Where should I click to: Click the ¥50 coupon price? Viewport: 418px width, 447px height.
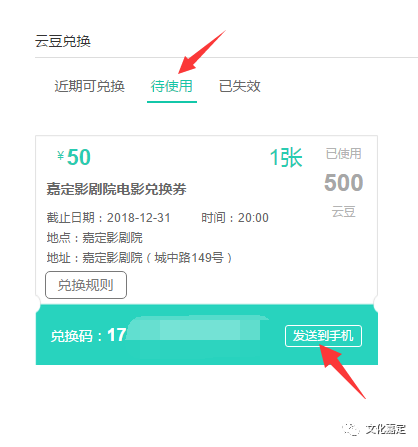pyautogui.click(x=74, y=157)
